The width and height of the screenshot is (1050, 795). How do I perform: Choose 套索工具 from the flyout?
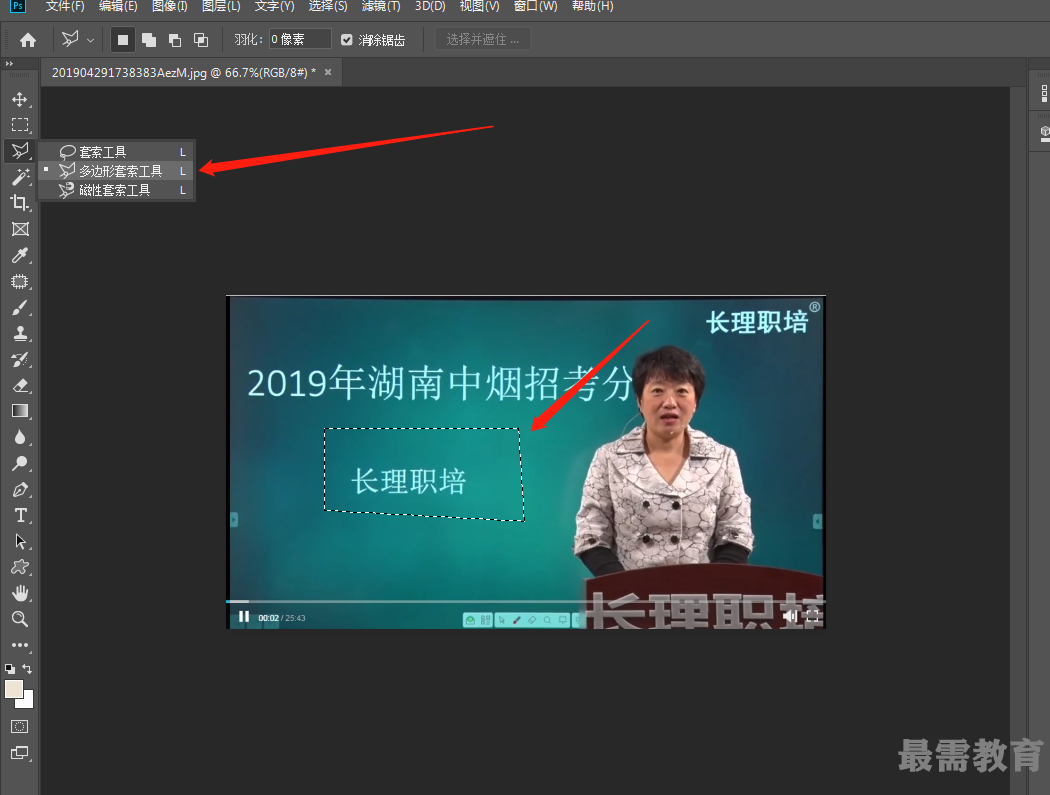(x=117, y=152)
